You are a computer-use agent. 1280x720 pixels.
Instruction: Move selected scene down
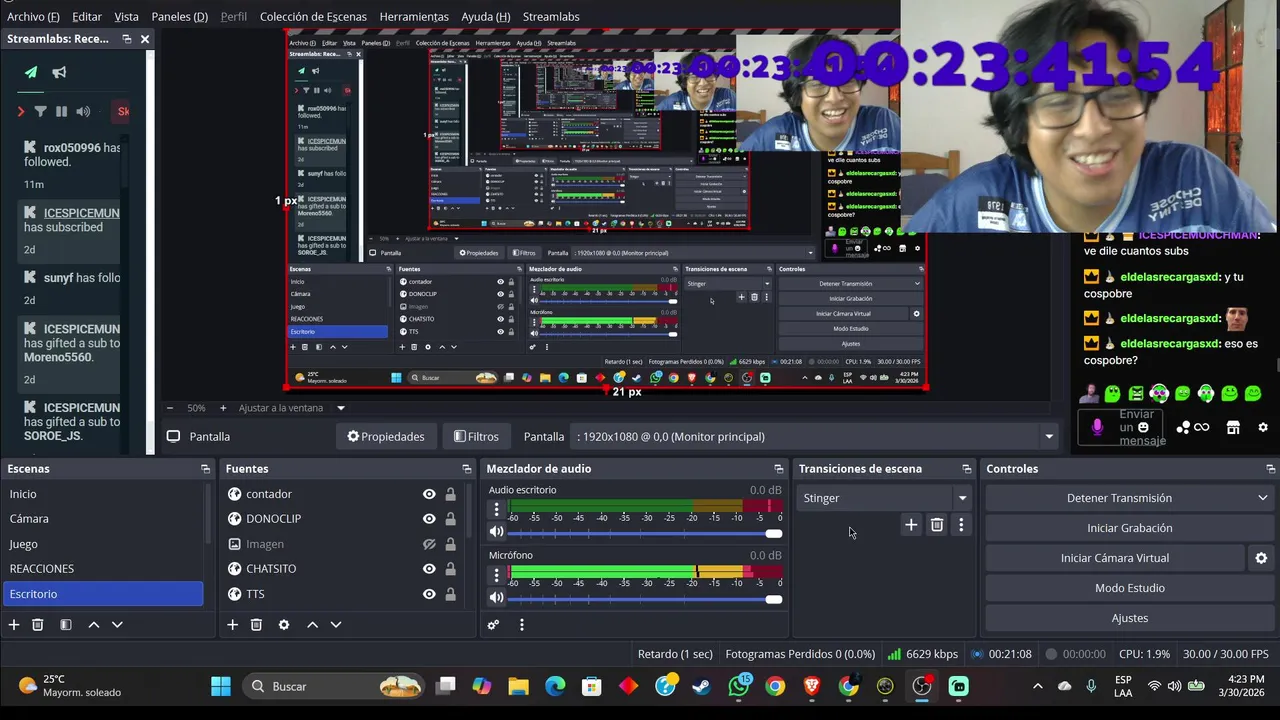click(117, 625)
